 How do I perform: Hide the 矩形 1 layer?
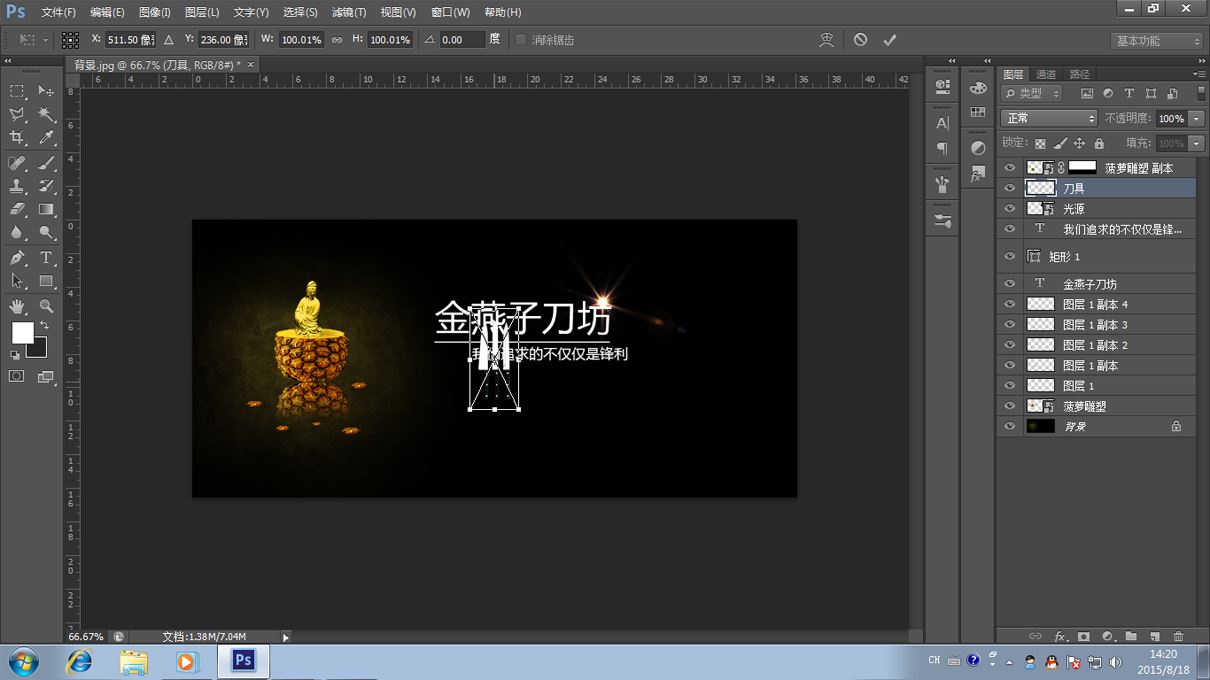[1009, 257]
